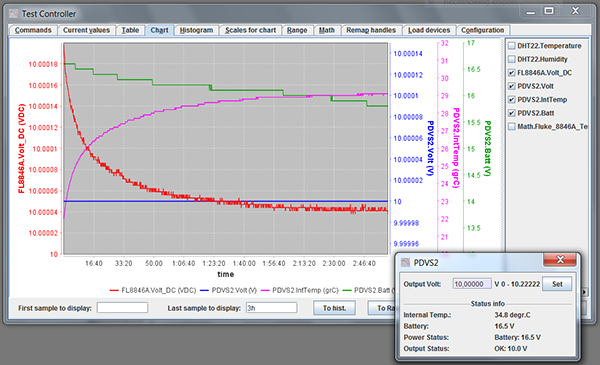Image resolution: width=600 pixels, height=365 pixels.
Task: Open the Load devices tab
Action: [x=429, y=30]
